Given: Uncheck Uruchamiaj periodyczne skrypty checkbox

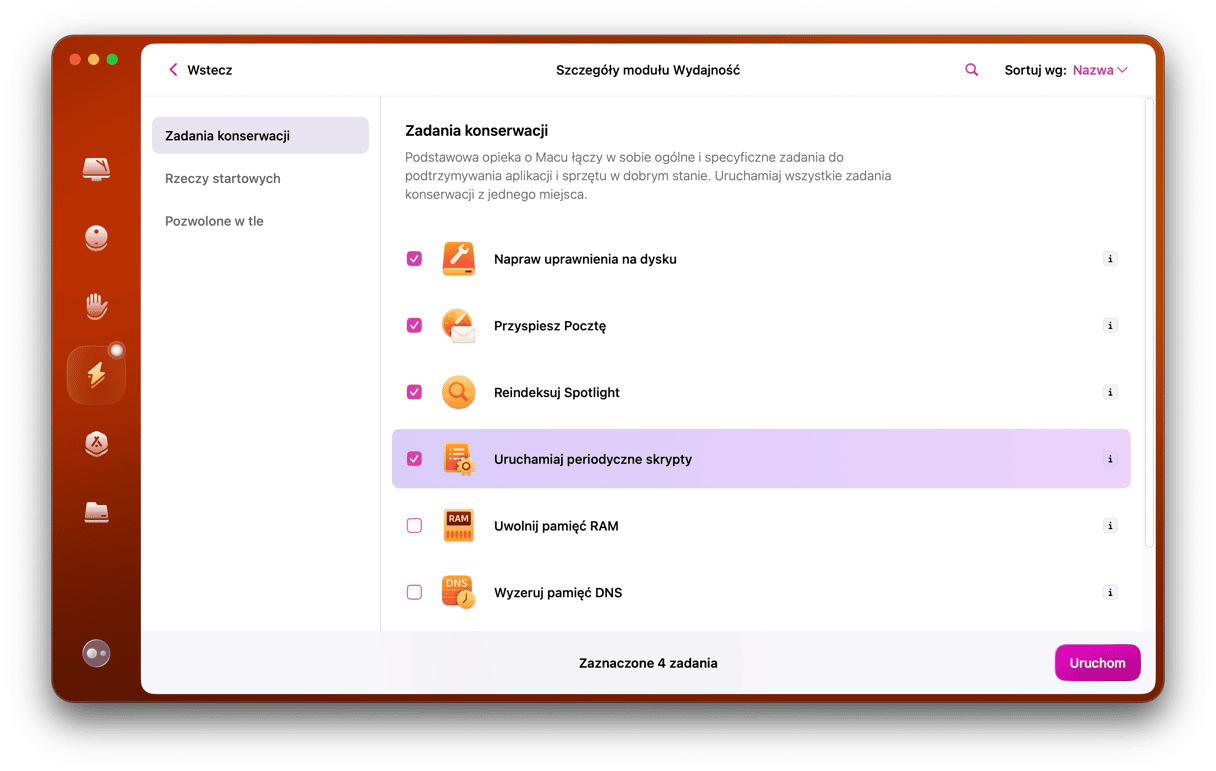Looking at the screenshot, I should tap(414, 459).
